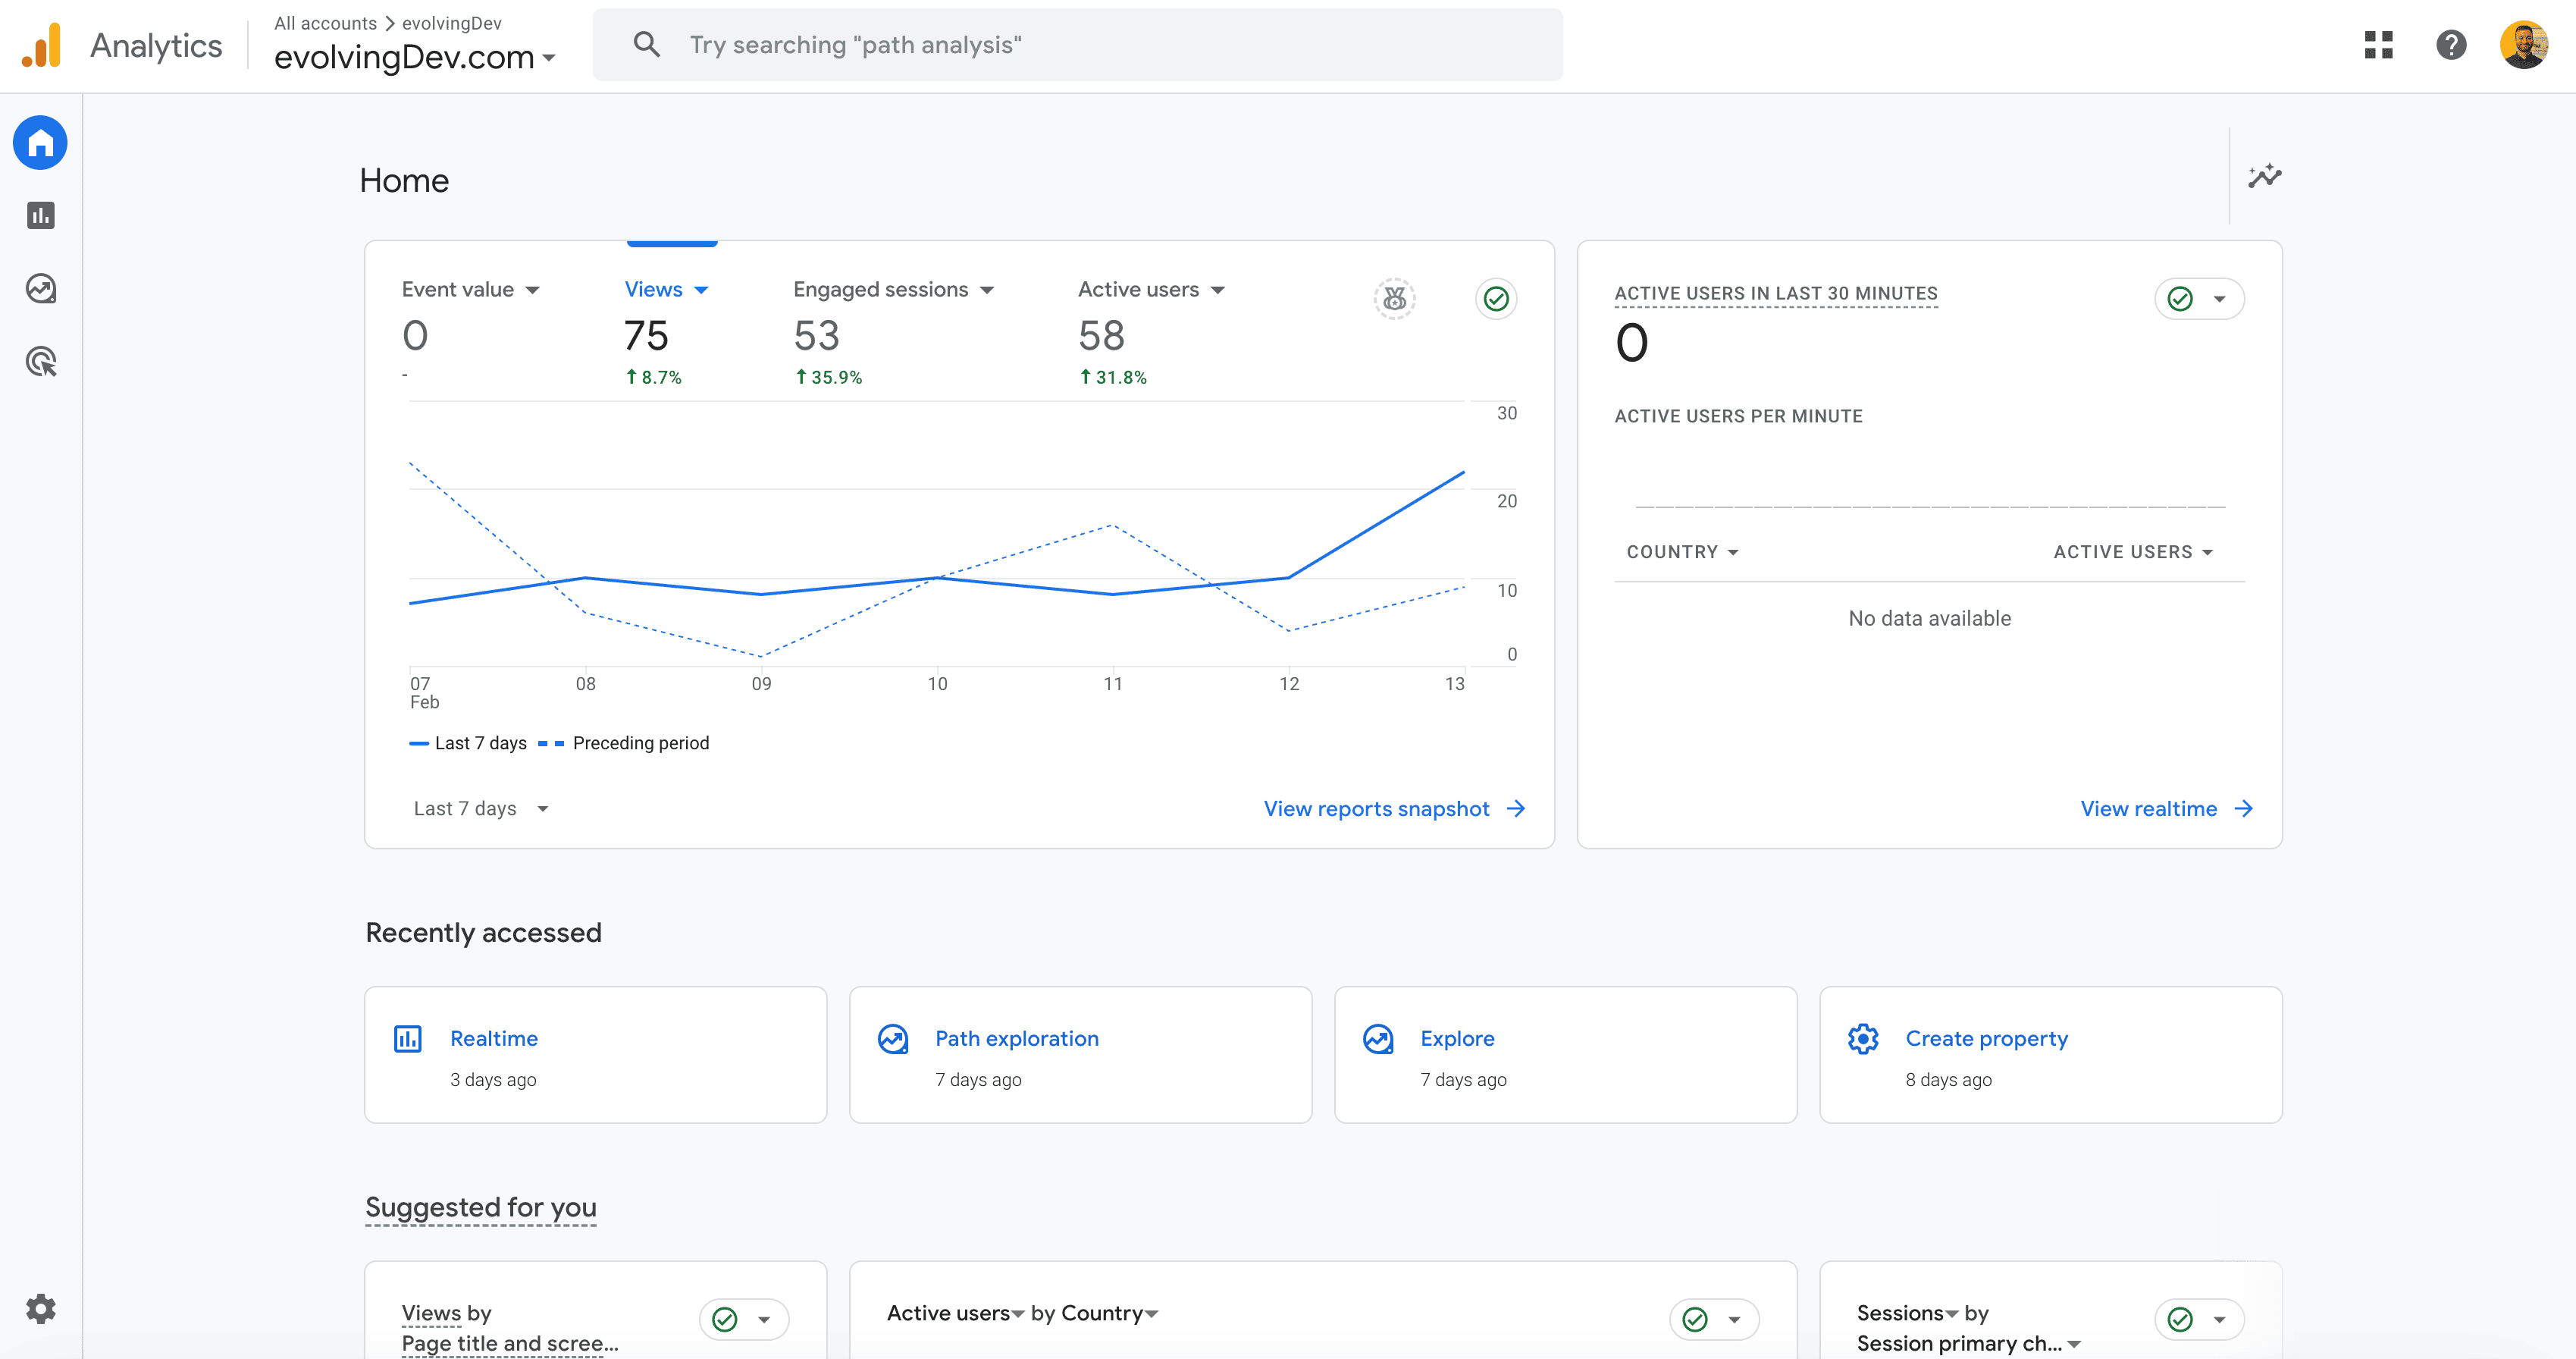Image resolution: width=2576 pixels, height=1359 pixels.
Task: Open Create property recently accessed card
Action: (x=2050, y=1055)
